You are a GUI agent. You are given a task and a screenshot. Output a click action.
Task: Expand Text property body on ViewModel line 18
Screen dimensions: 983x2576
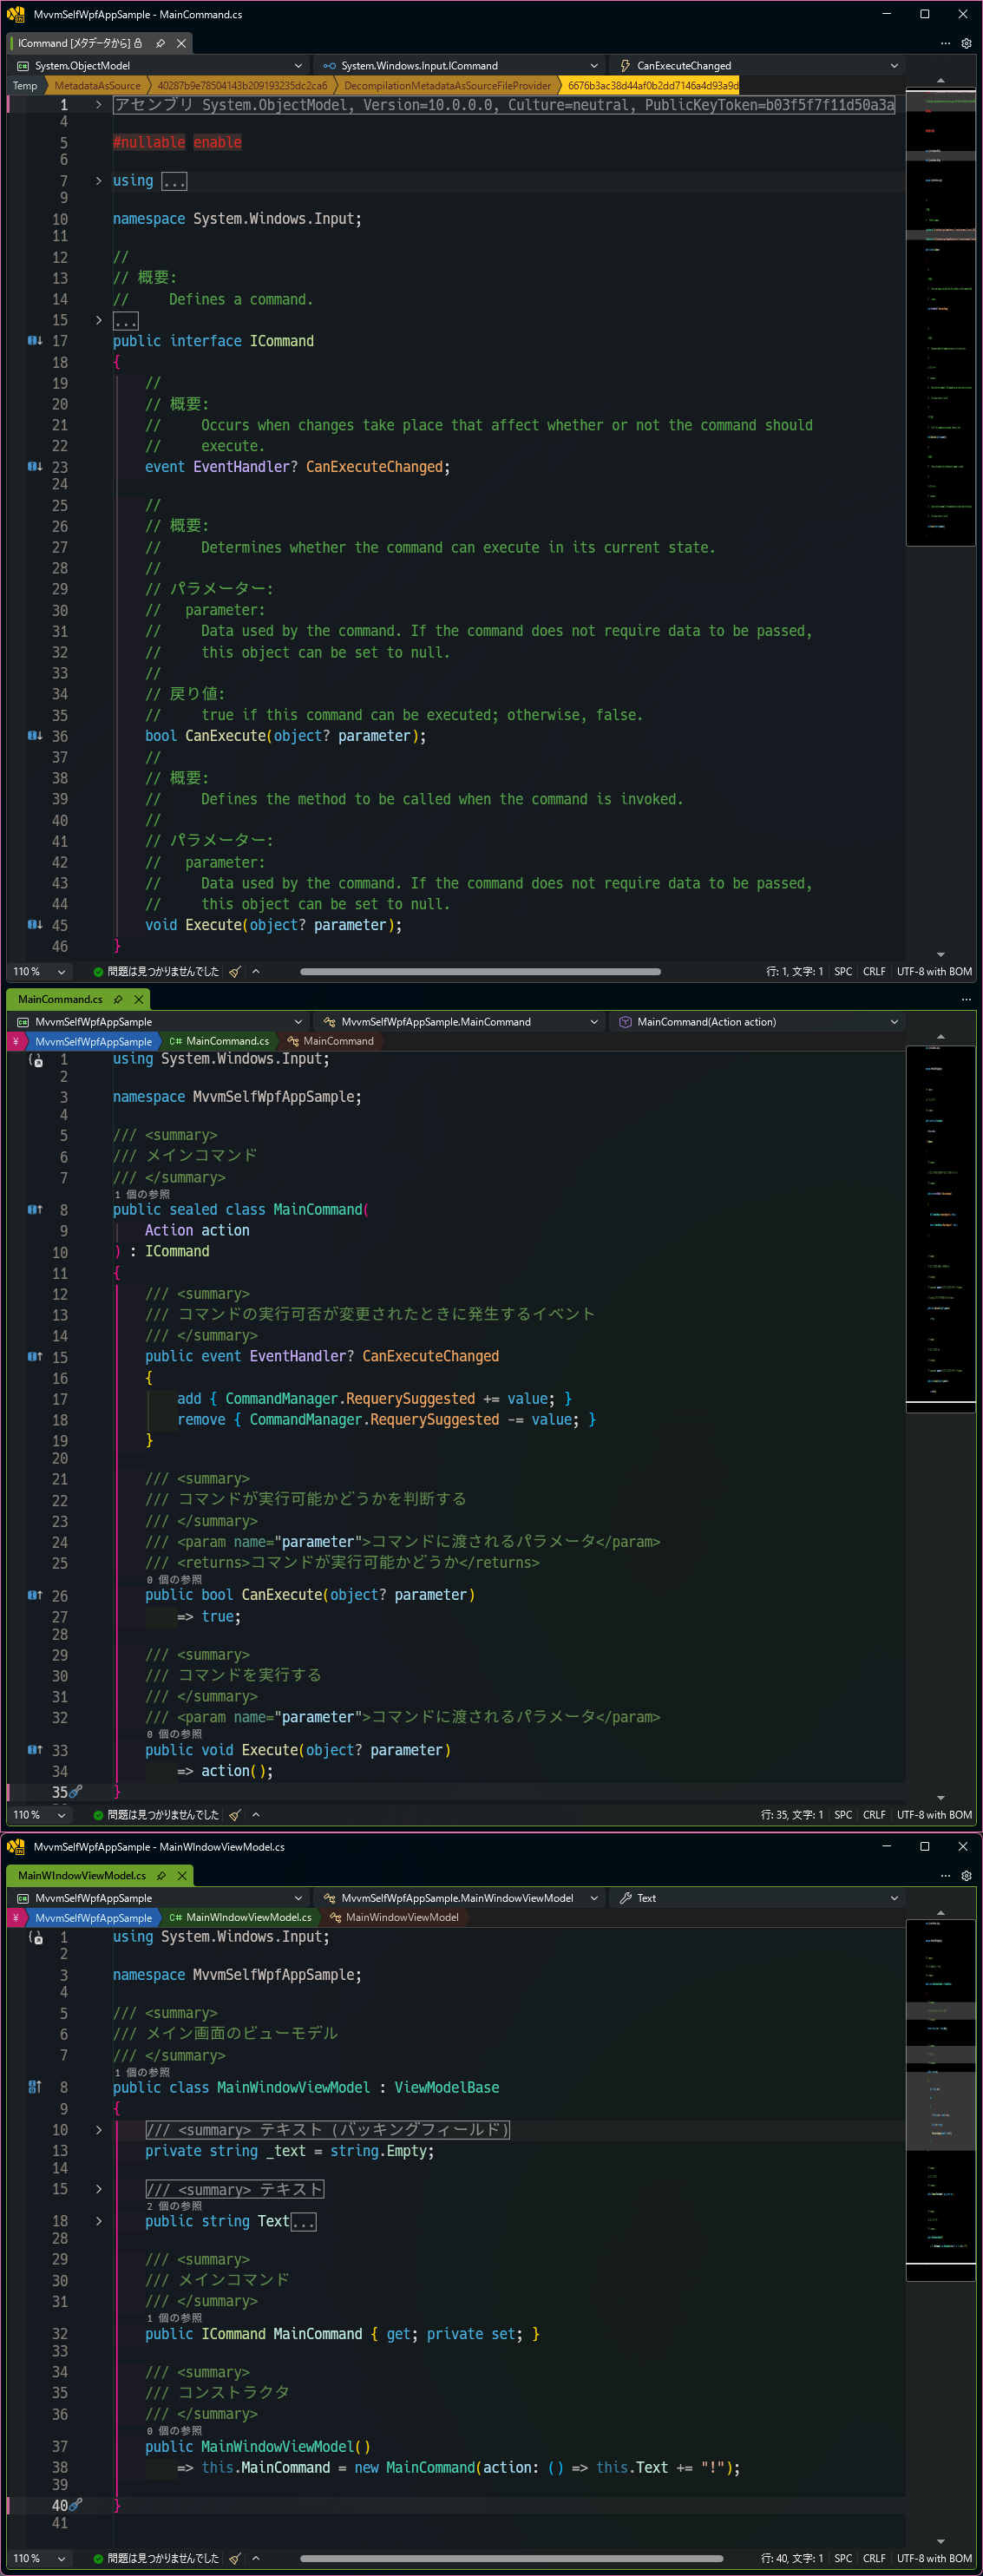pos(98,2221)
